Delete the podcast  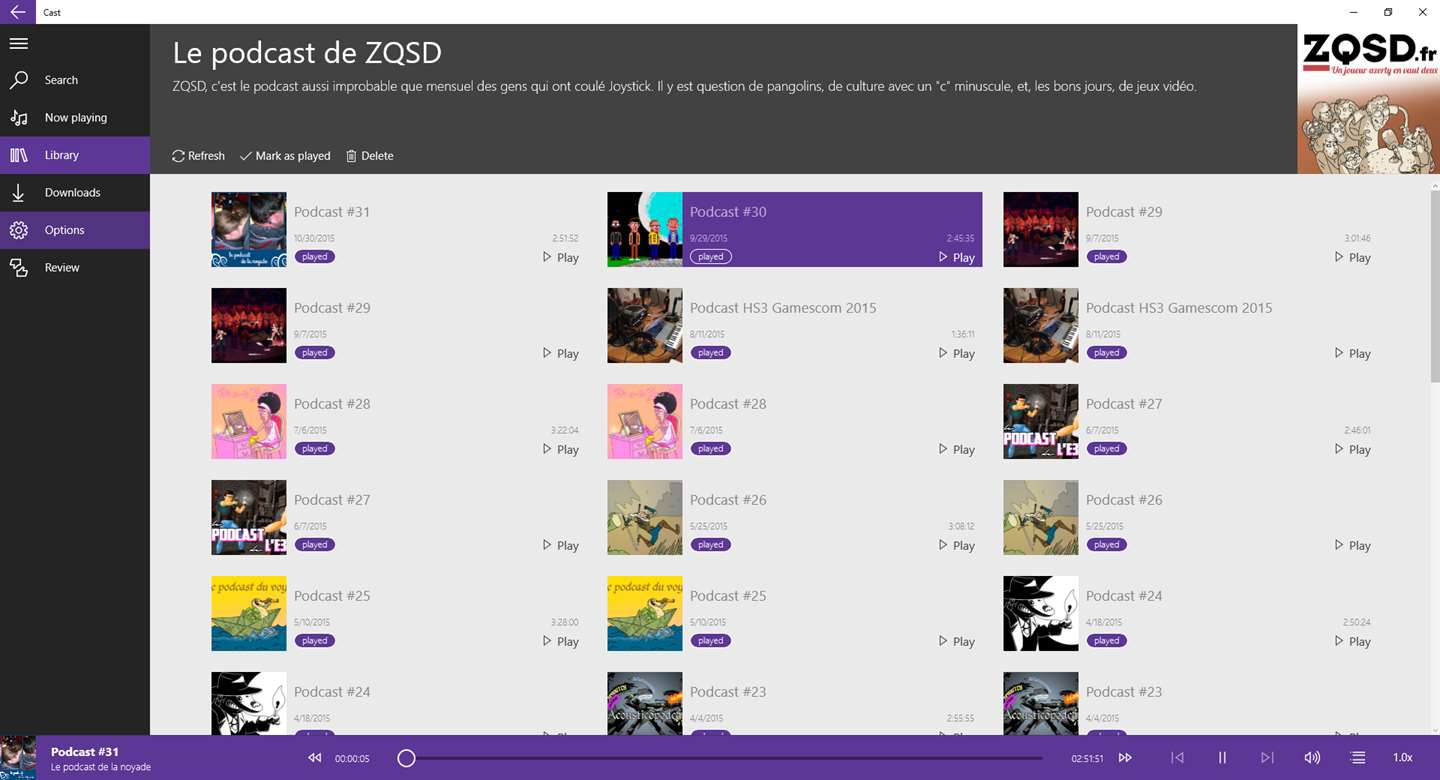369,156
